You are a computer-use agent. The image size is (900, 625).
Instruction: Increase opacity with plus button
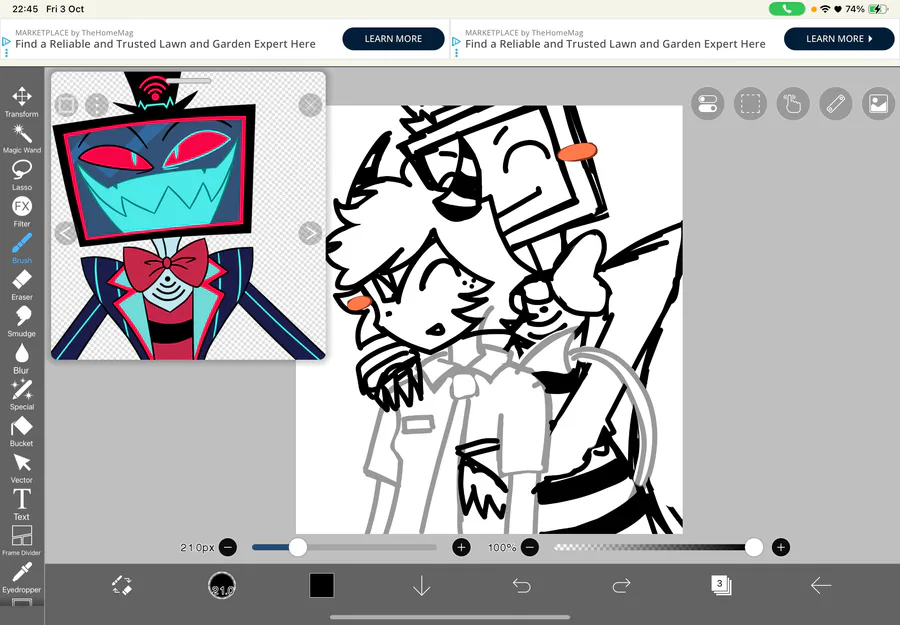tap(781, 548)
